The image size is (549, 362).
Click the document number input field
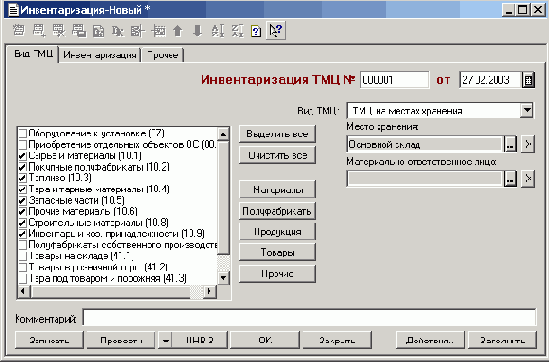click(394, 80)
